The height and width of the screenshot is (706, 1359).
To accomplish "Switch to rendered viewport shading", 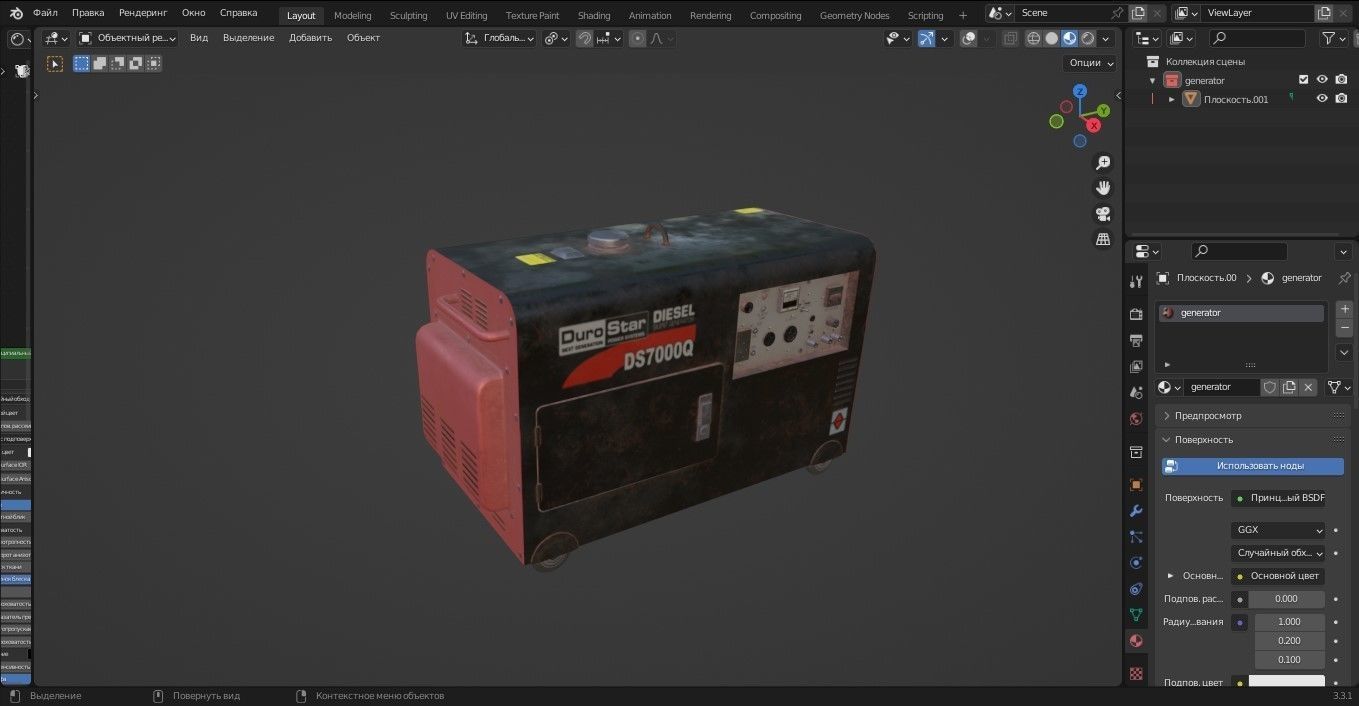I will pyautogui.click(x=1087, y=38).
